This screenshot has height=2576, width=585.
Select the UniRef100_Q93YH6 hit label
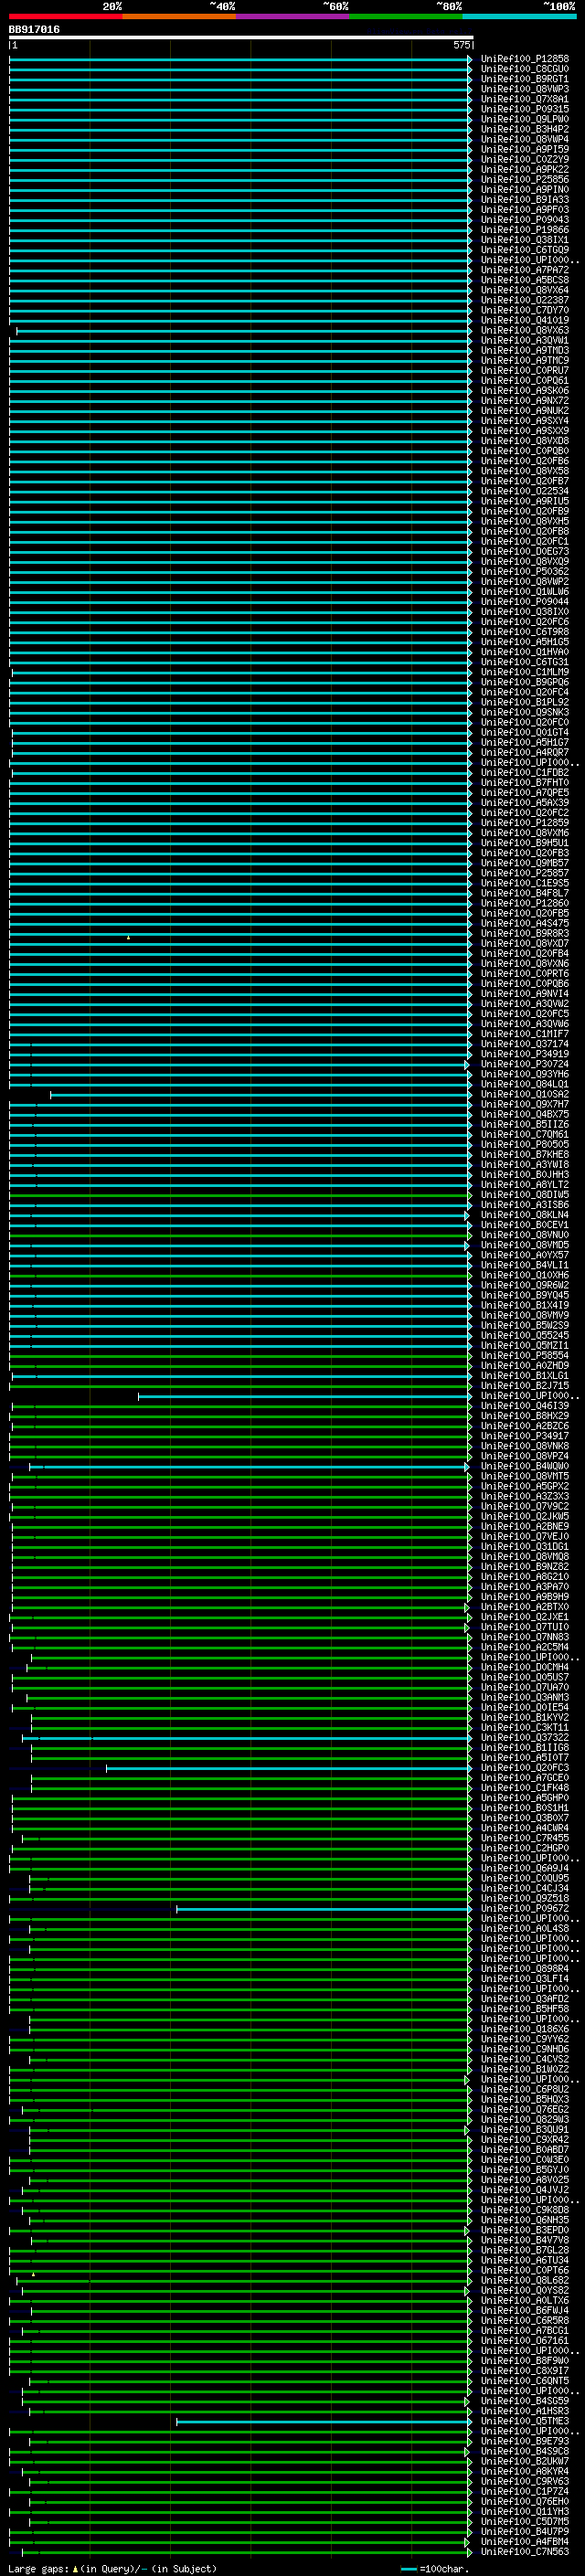(525, 1074)
